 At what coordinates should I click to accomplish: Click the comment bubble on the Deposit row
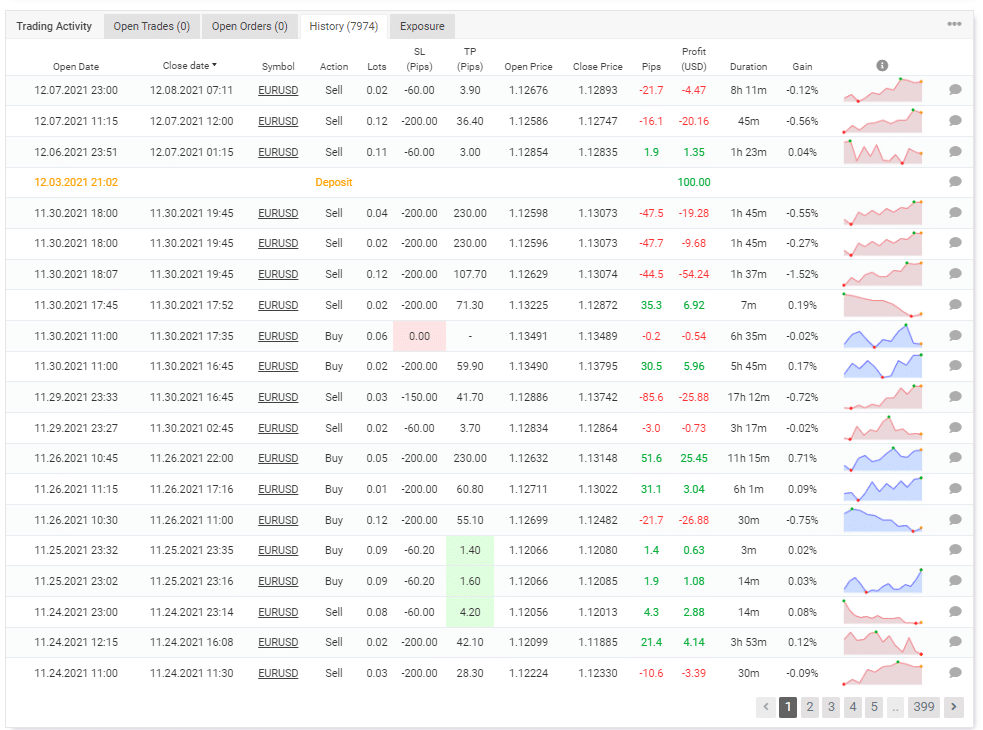click(x=954, y=182)
